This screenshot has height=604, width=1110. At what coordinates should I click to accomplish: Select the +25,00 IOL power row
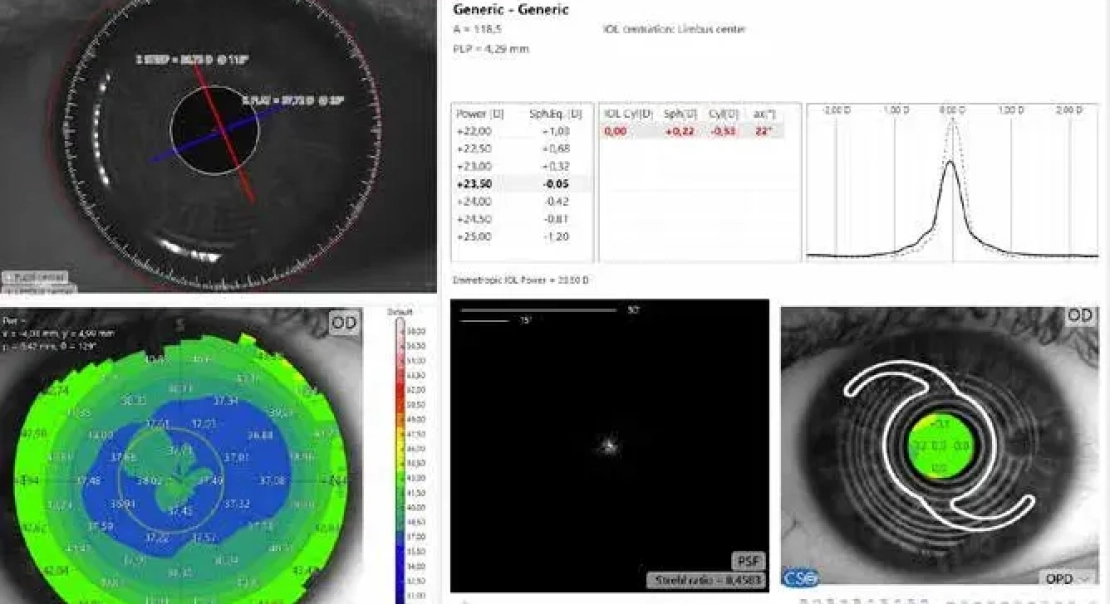[521, 237]
